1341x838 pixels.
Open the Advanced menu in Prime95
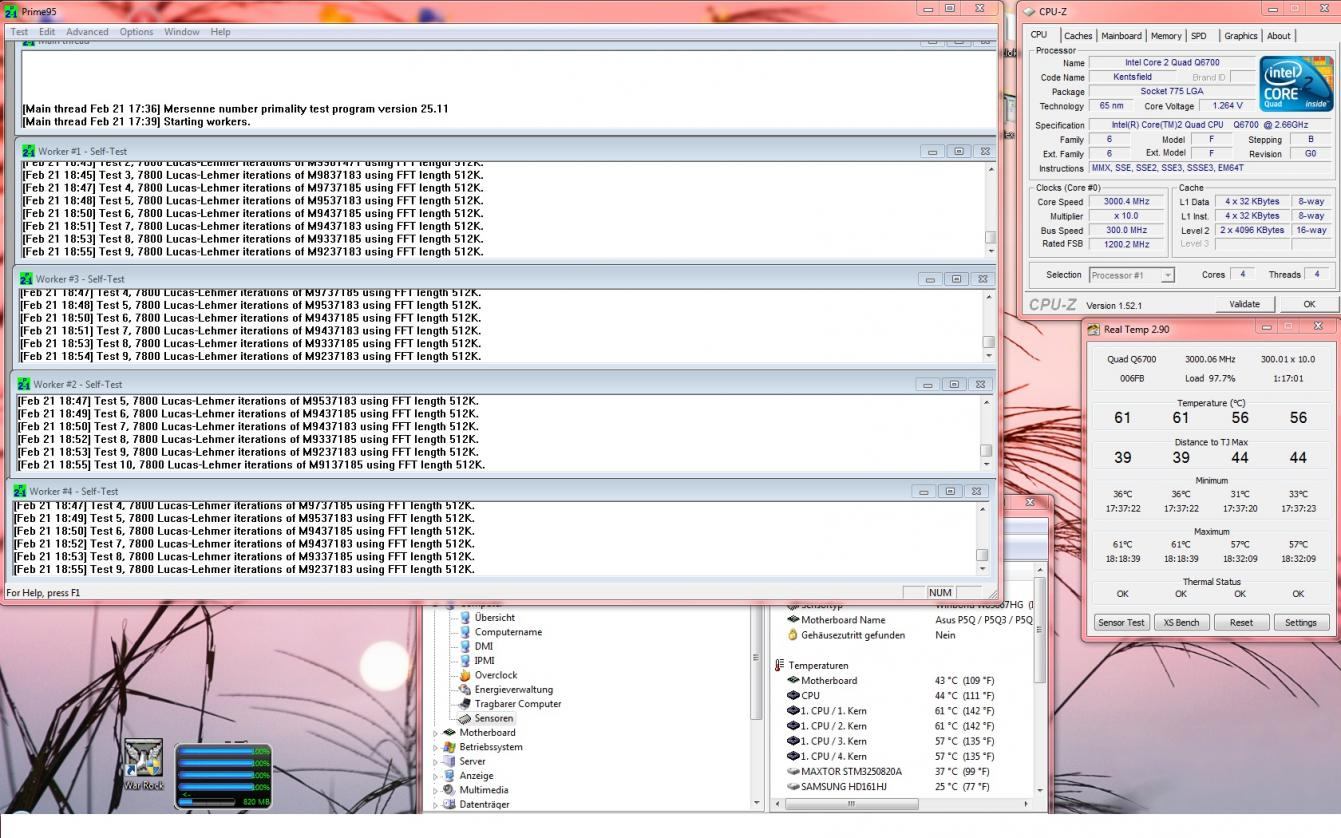click(x=87, y=32)
